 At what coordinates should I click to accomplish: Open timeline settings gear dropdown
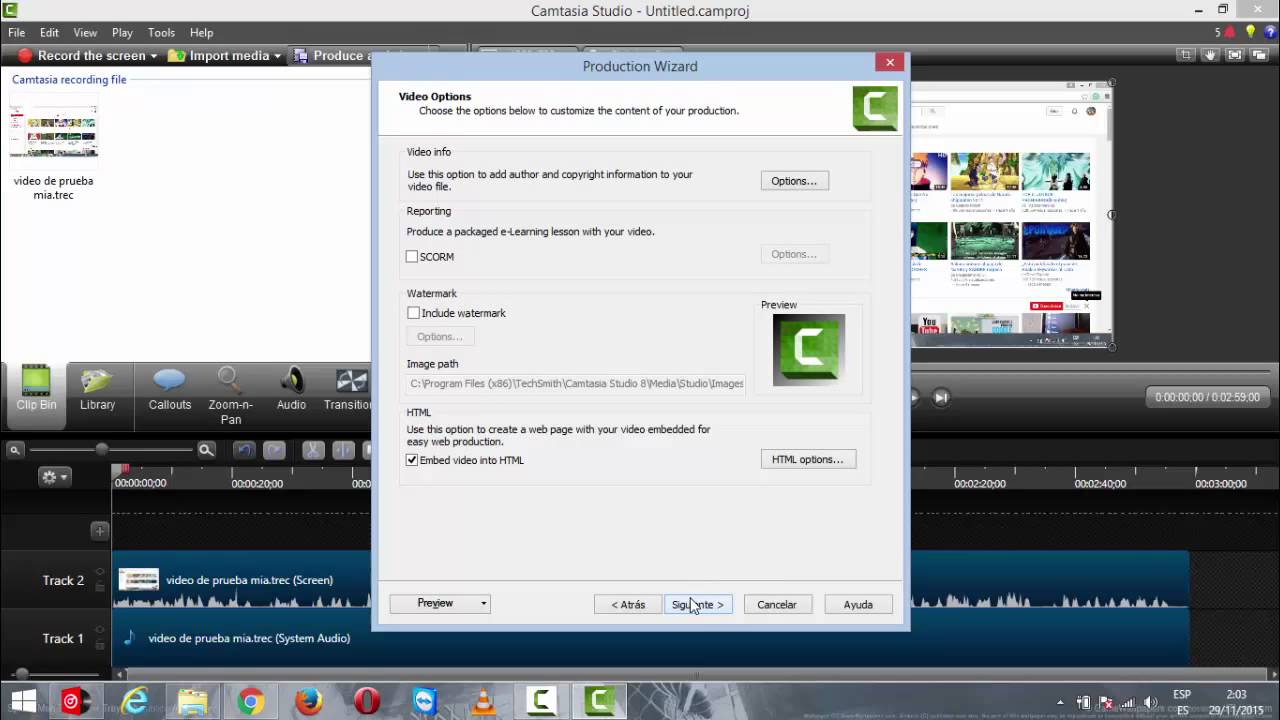54,478
